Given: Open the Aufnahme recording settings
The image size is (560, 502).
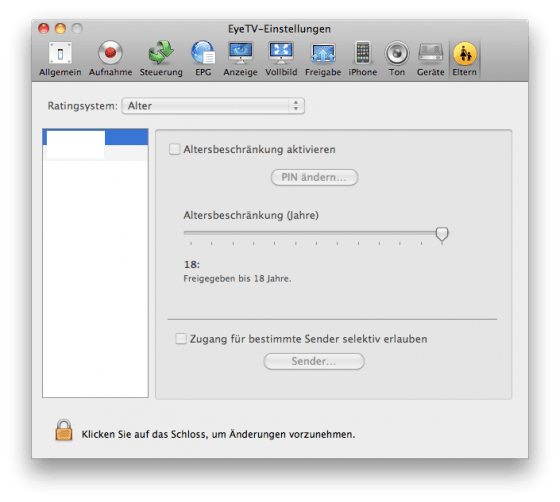Looking at the screenshot, I should (x=110, y=59).
